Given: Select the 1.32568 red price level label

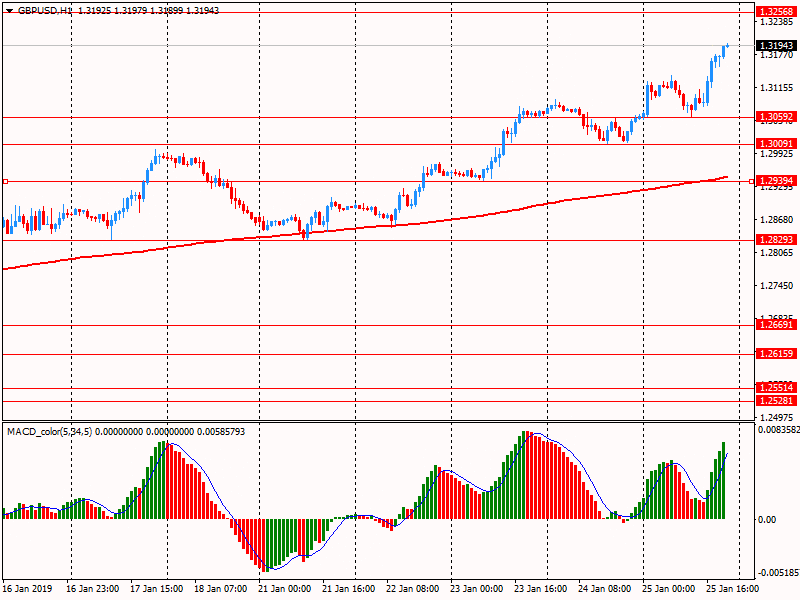Looking at the screenshot, I should pos(777,12).
